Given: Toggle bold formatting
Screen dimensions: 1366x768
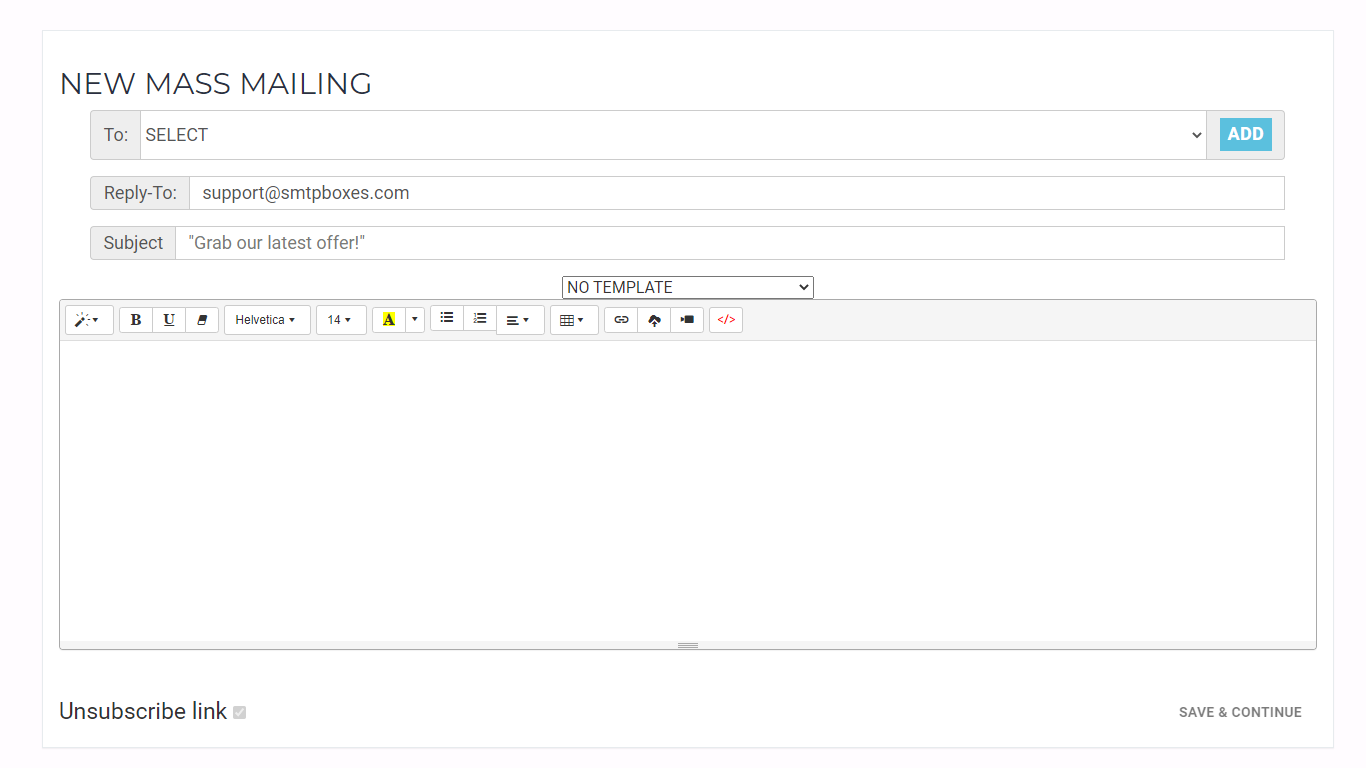Looking at the screenshot, I should (136, 320).
